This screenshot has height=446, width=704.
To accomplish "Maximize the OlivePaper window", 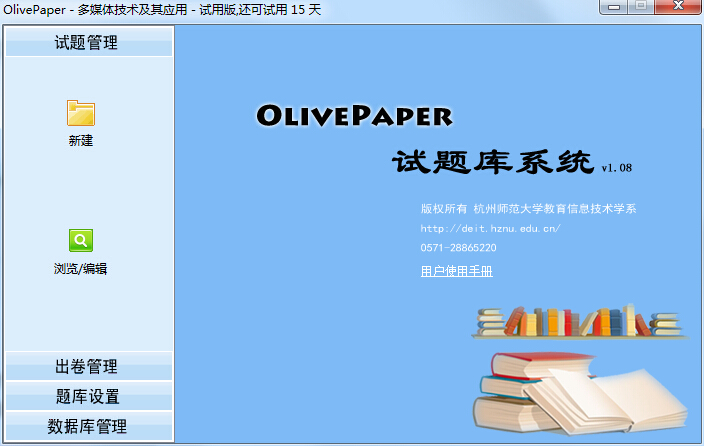I will point(641,6).
